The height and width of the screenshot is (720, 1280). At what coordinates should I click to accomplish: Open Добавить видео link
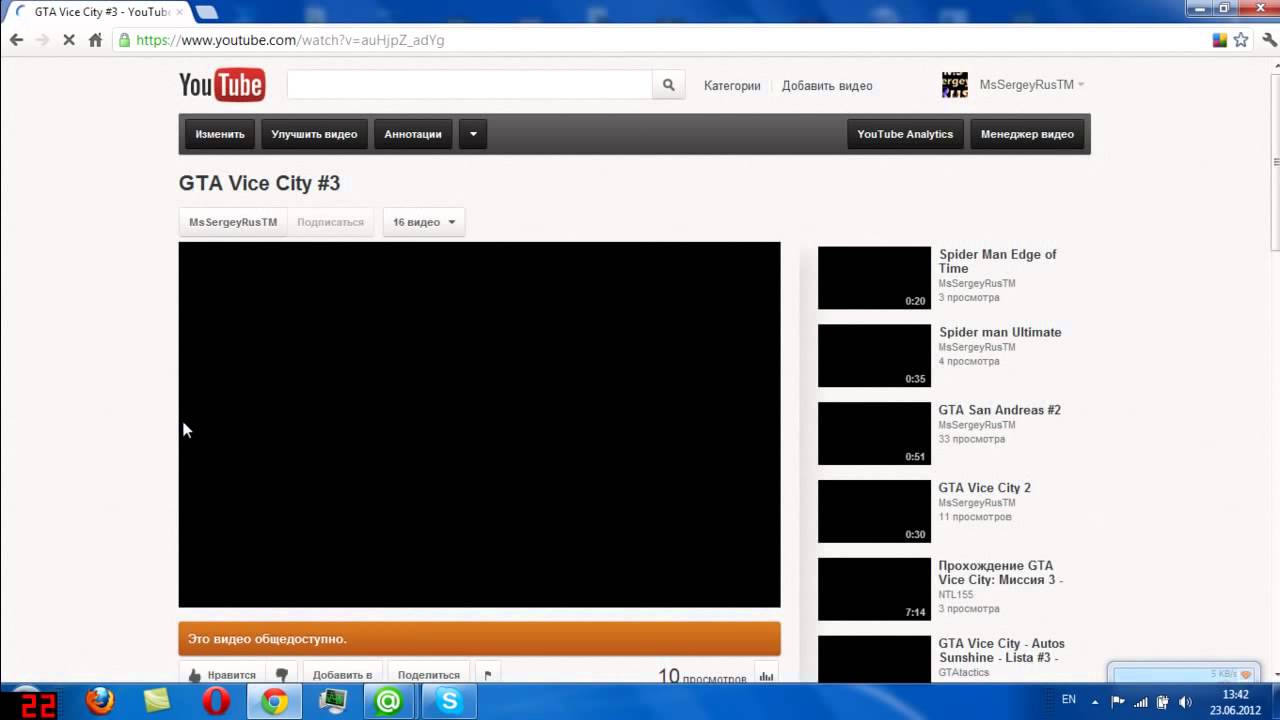click(x=827, y=86)
